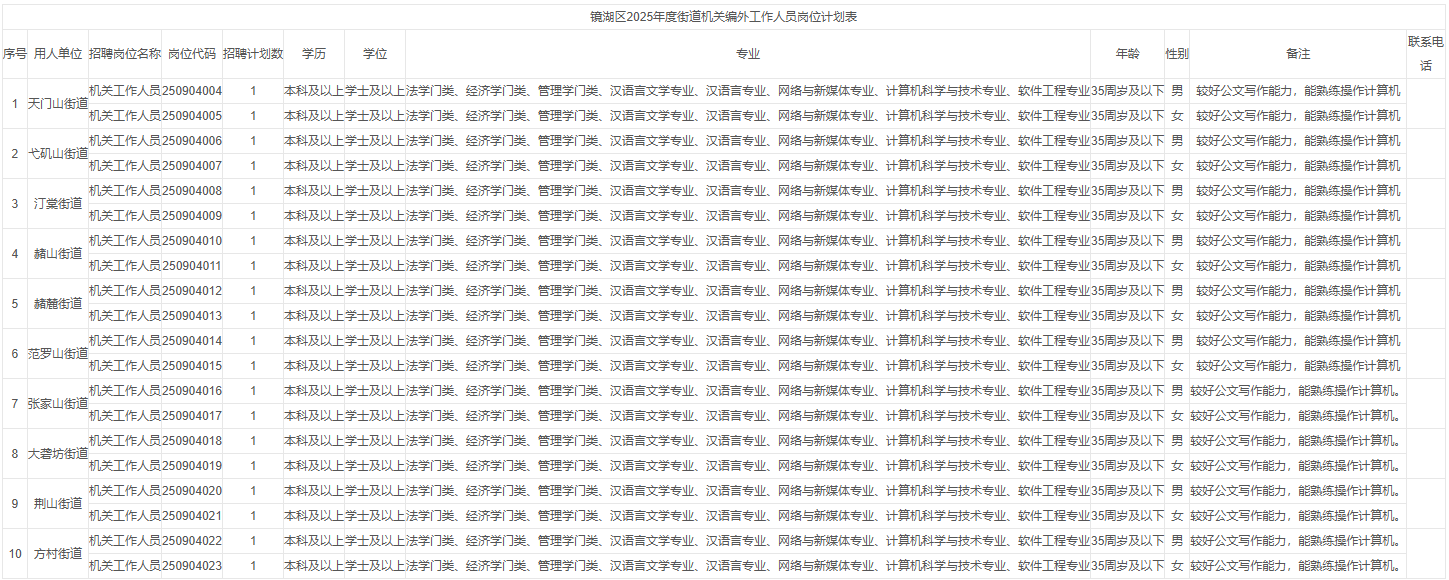Click job code 250904016
This screenshot has width=1449, height=580.
(192, 390)
